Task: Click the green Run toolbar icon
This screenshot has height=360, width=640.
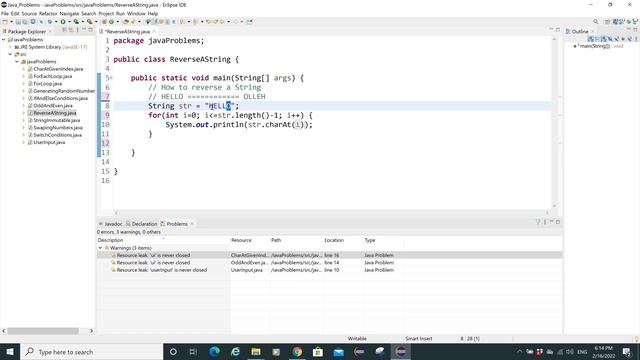Action: click(x=63, y=22)
